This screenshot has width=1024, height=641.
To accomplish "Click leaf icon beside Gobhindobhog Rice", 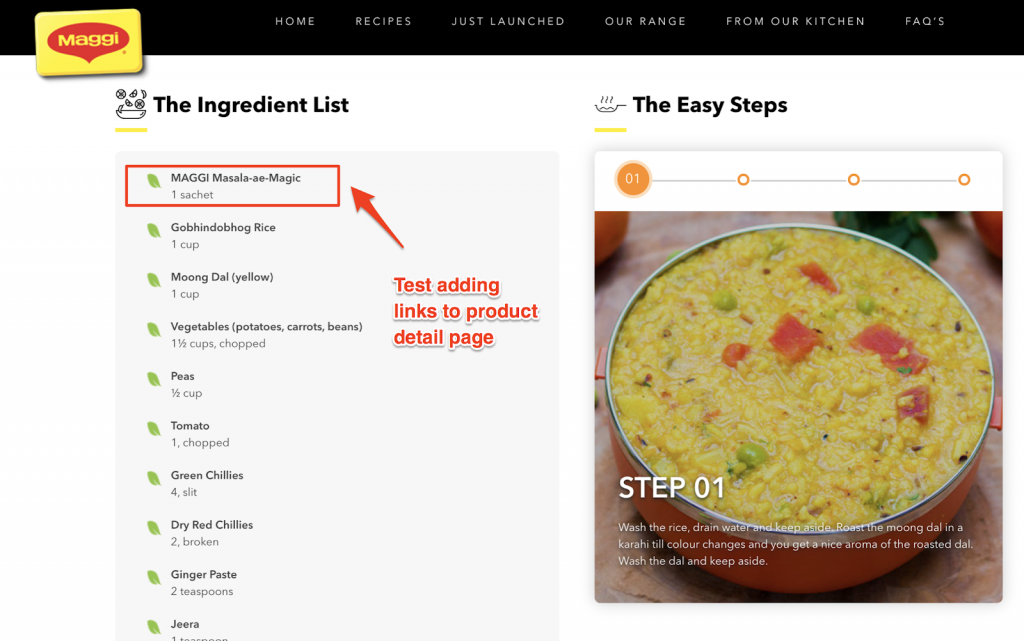I will pos(154,231).
